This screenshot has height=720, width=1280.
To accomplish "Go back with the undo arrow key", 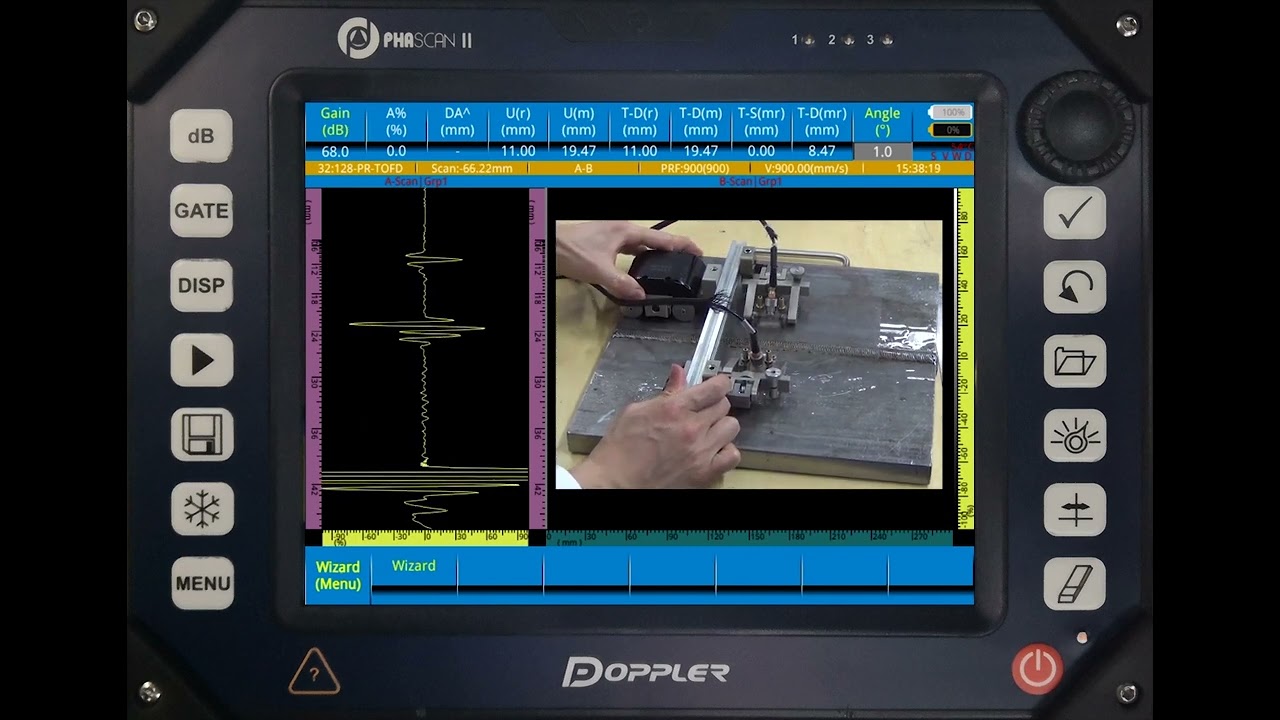I will (x=1075, y=287).
